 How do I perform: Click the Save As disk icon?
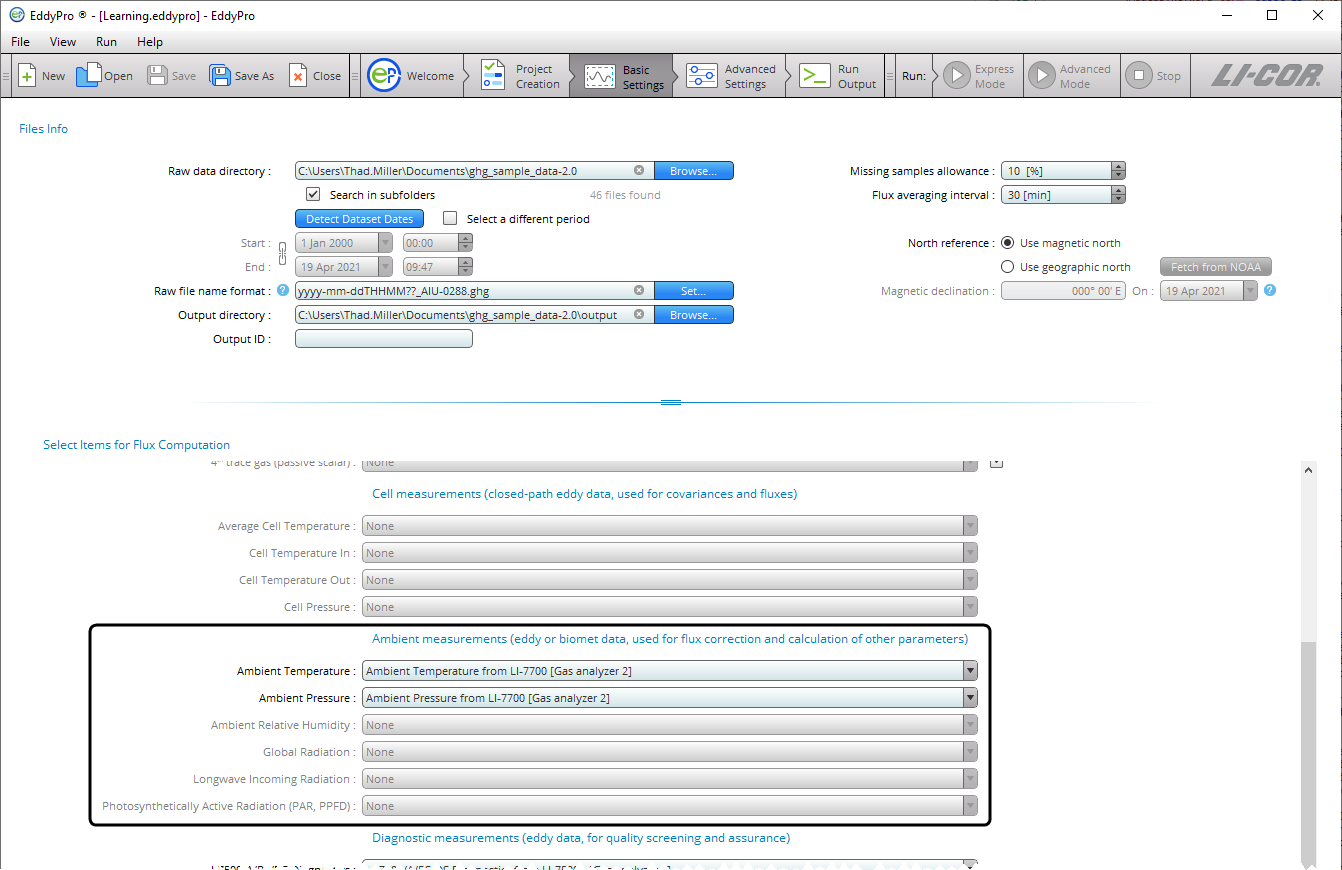pos(219,76)
